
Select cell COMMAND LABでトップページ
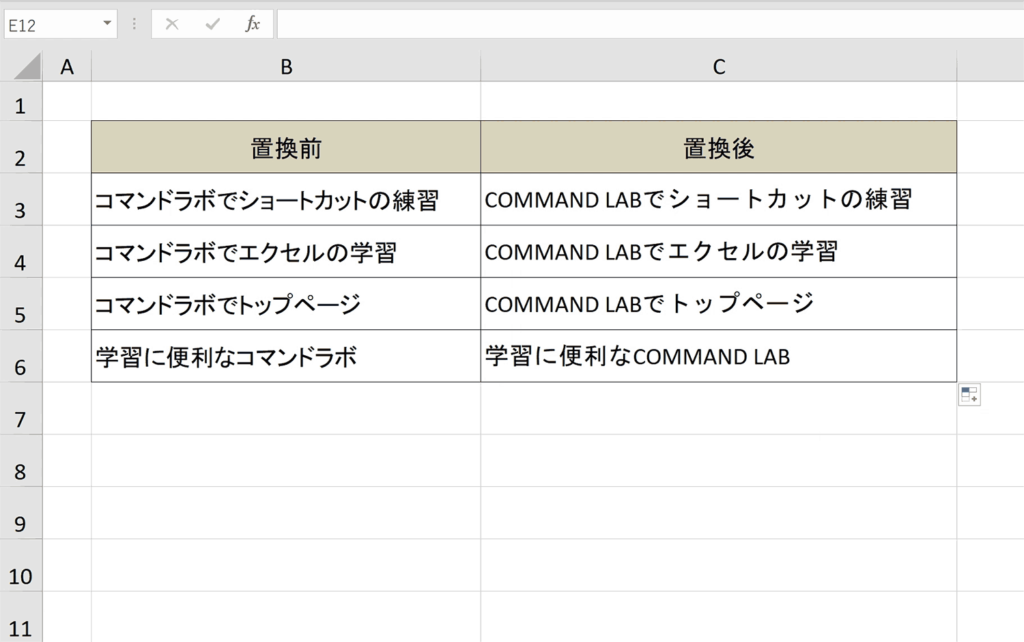[718, 304]
